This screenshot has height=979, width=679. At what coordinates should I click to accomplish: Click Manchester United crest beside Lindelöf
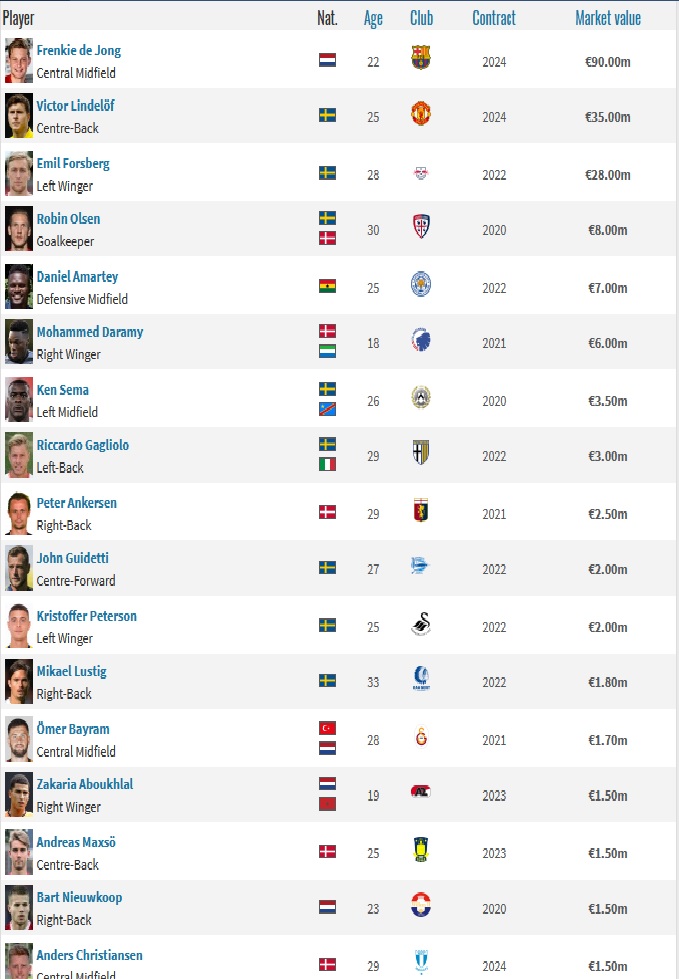point(421,114)
